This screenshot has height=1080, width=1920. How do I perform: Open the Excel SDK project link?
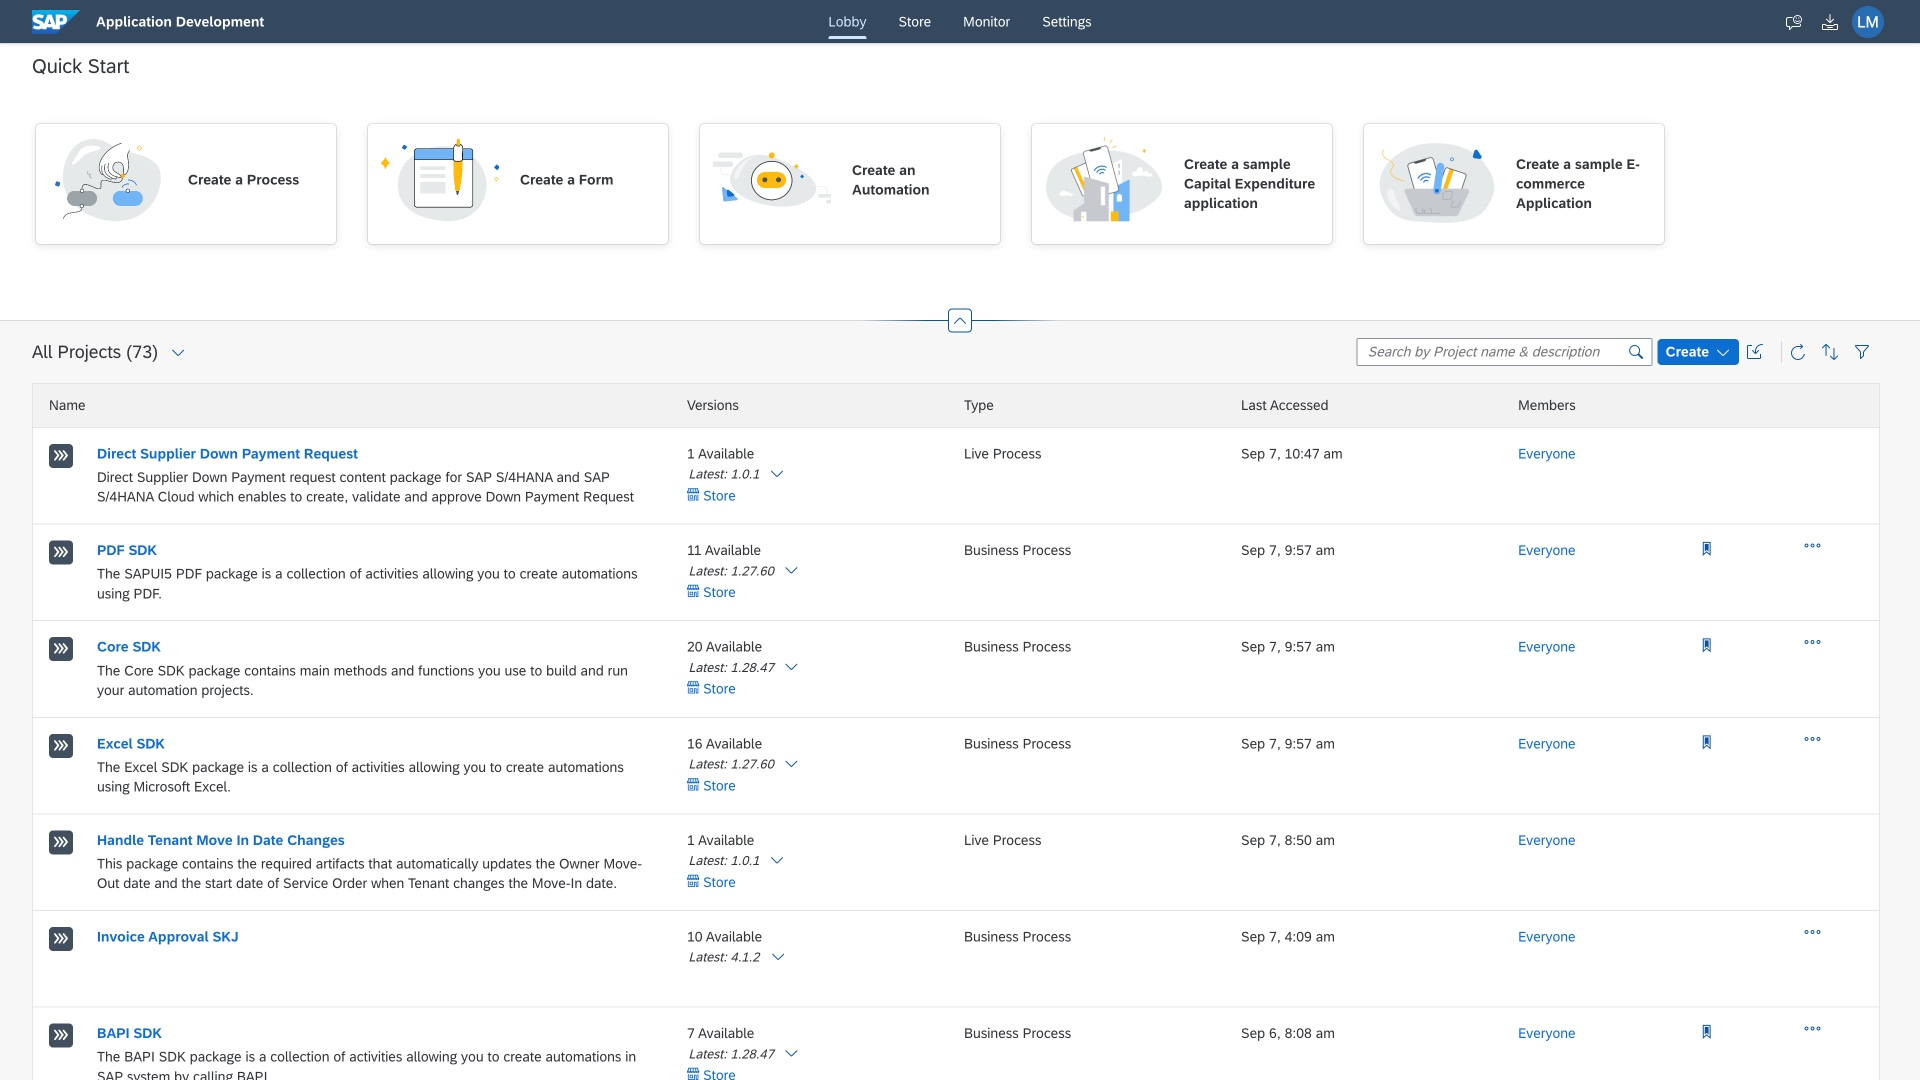pyautogui.click(x=130, y=744)
